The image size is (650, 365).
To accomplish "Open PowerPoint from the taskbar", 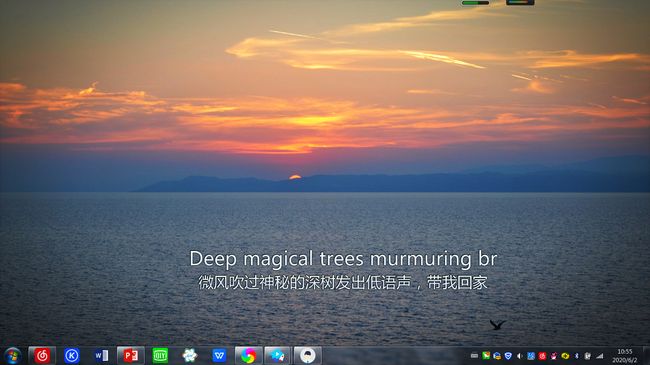I will coord(131,355).
